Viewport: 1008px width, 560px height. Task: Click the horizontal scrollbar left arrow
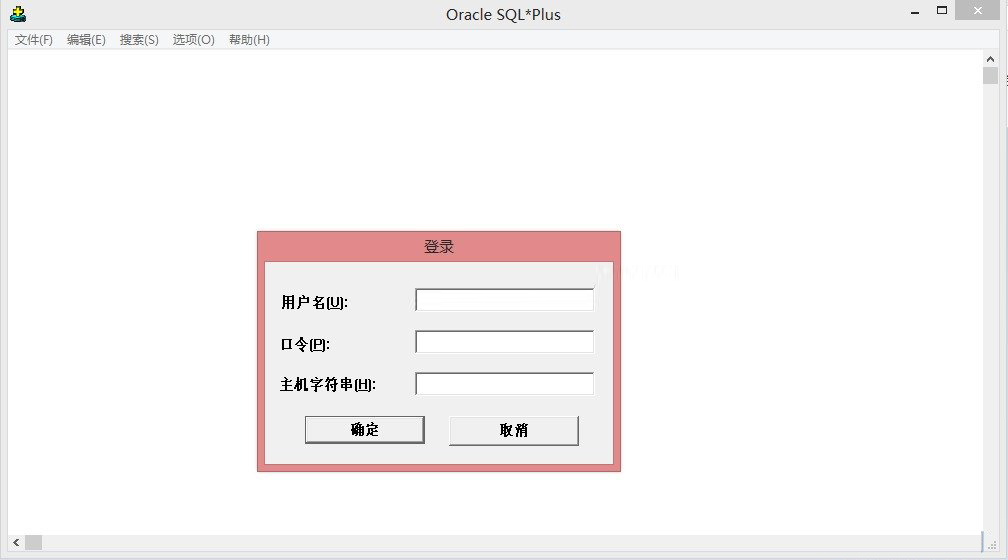click(16, 543)
